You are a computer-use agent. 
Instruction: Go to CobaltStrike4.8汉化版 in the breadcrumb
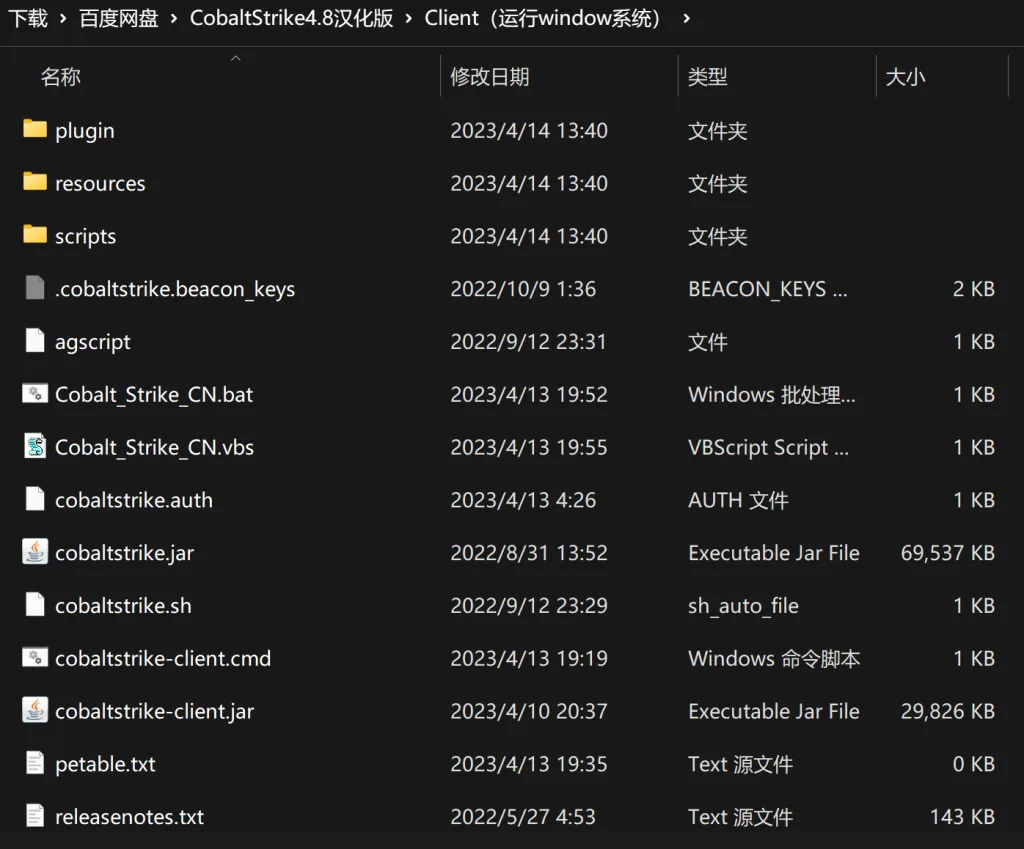tap(291, 18)
